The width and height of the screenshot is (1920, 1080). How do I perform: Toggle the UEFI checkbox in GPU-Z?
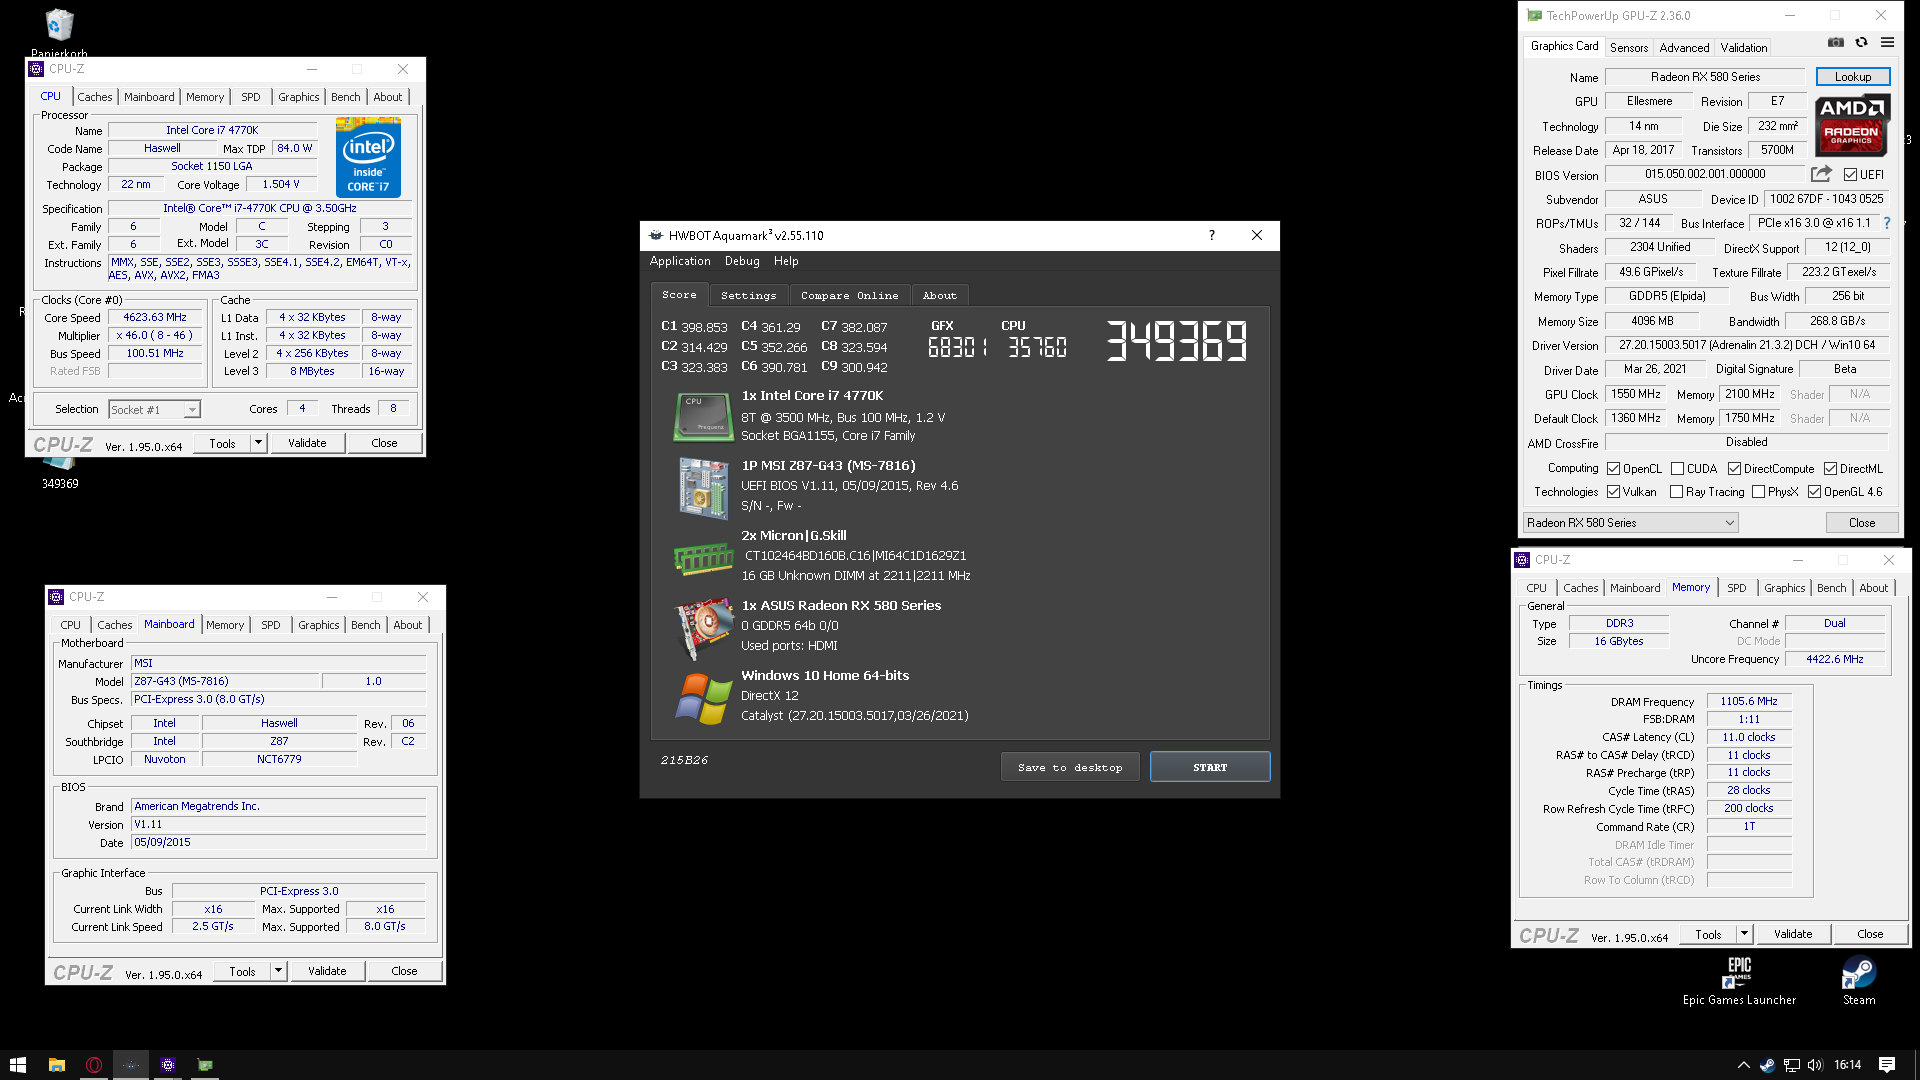(x=1850, y=175)
